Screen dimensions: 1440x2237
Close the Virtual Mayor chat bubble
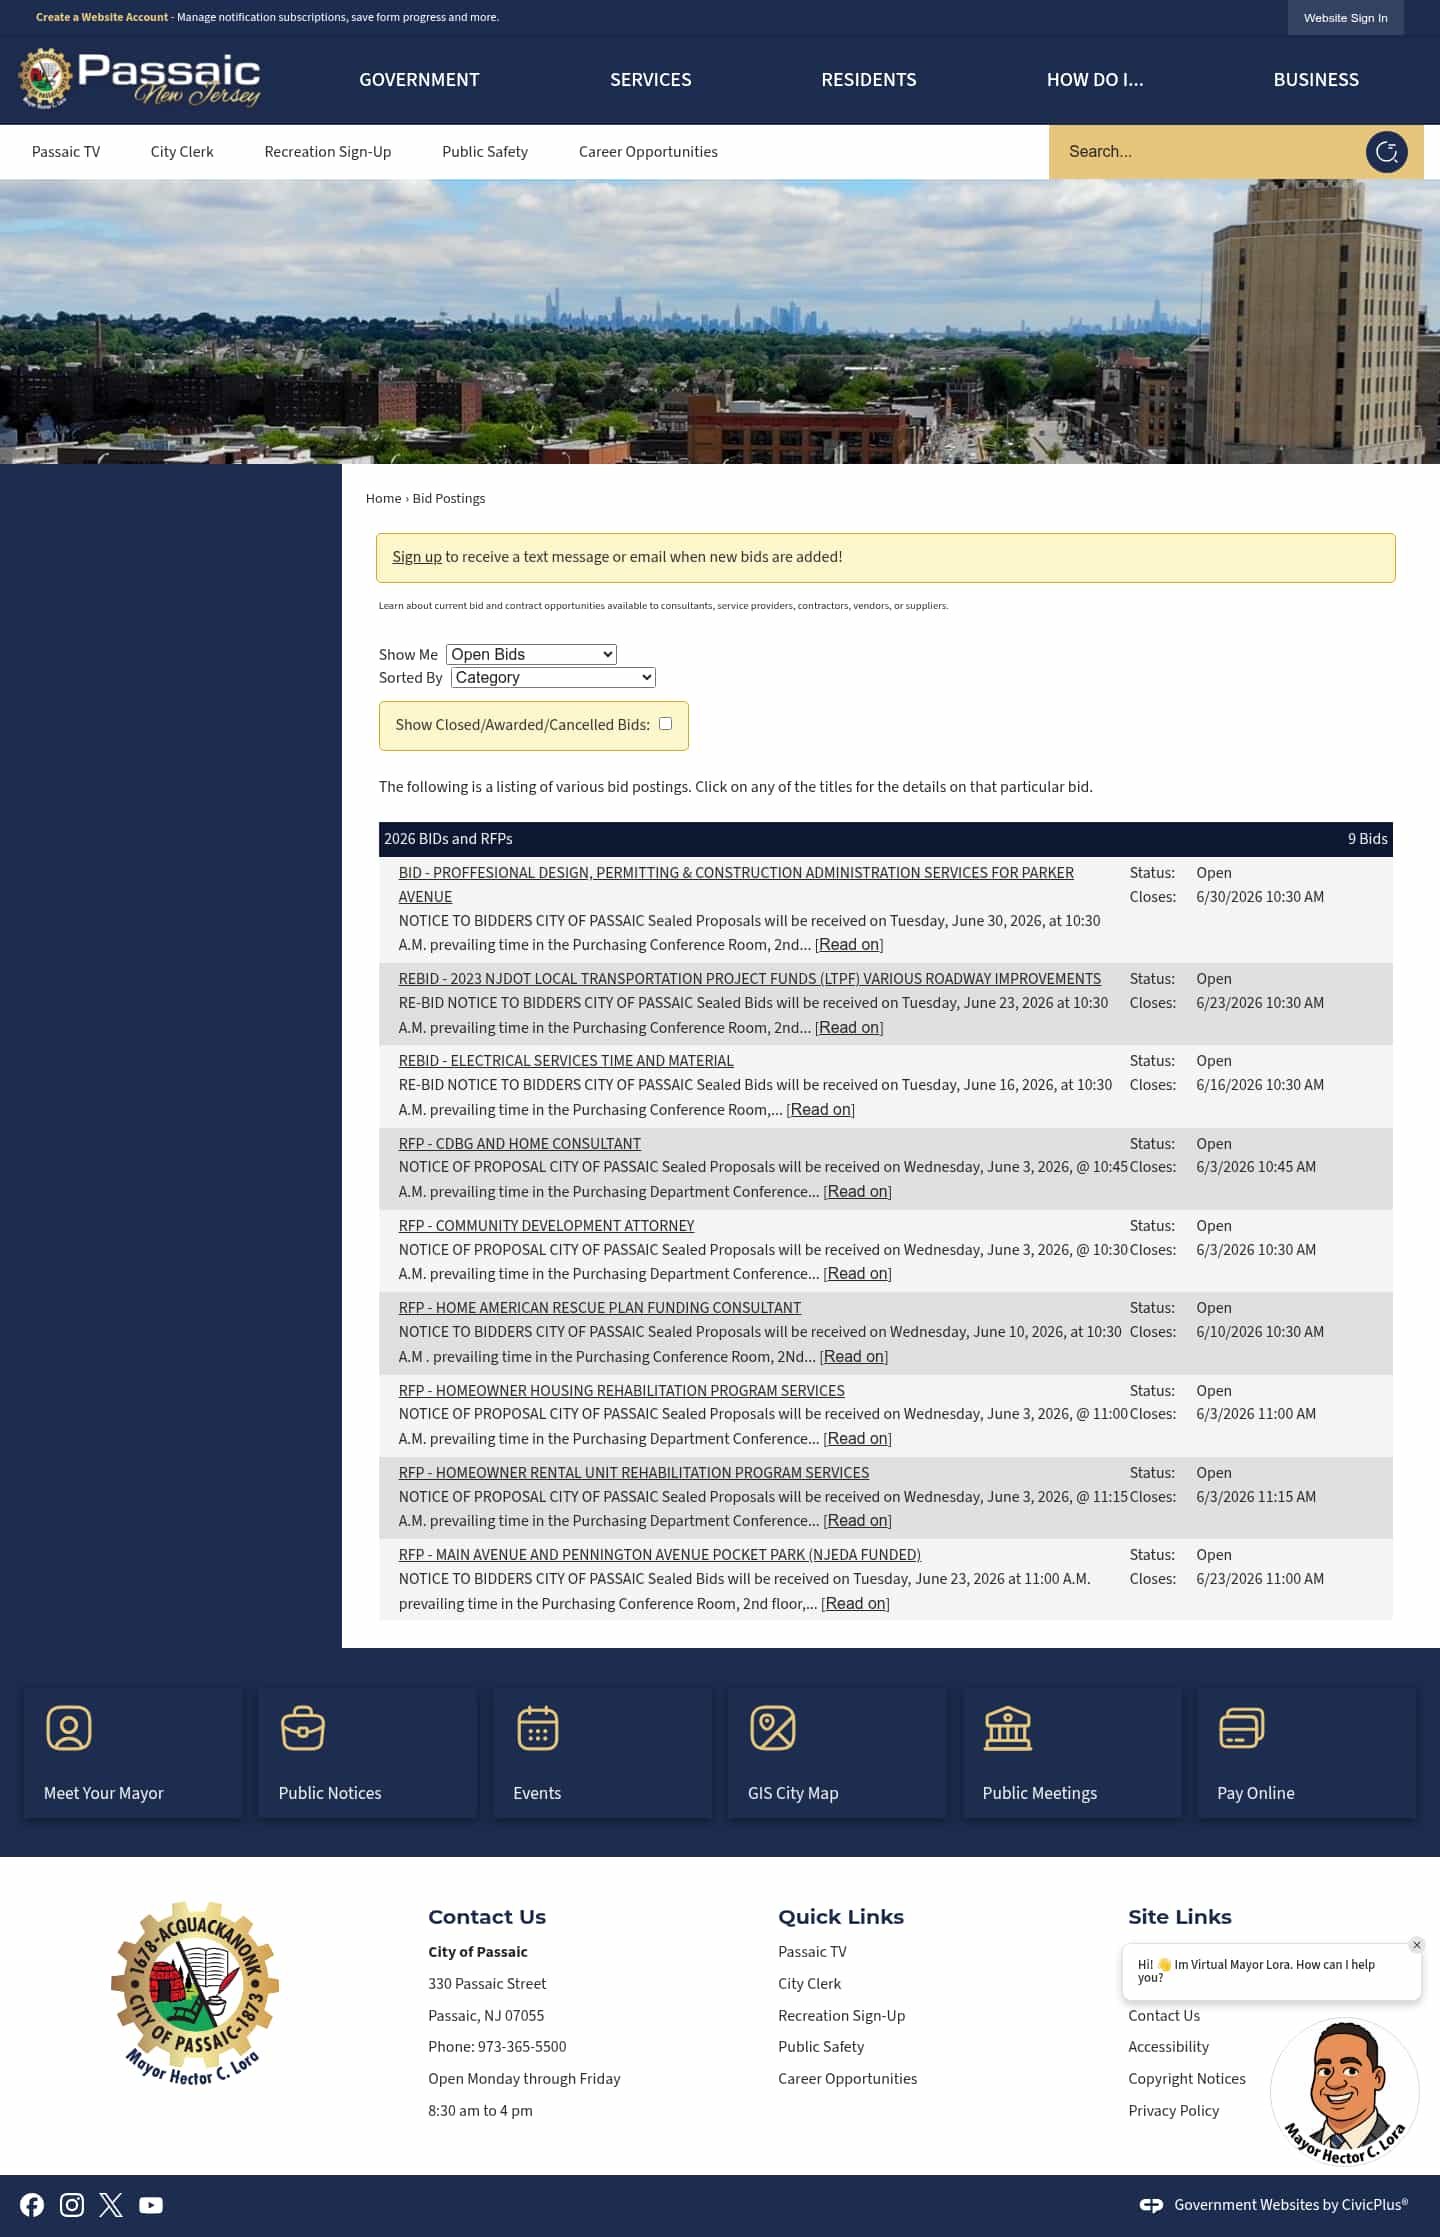pyautogui.click(x=1416, y=1945)
